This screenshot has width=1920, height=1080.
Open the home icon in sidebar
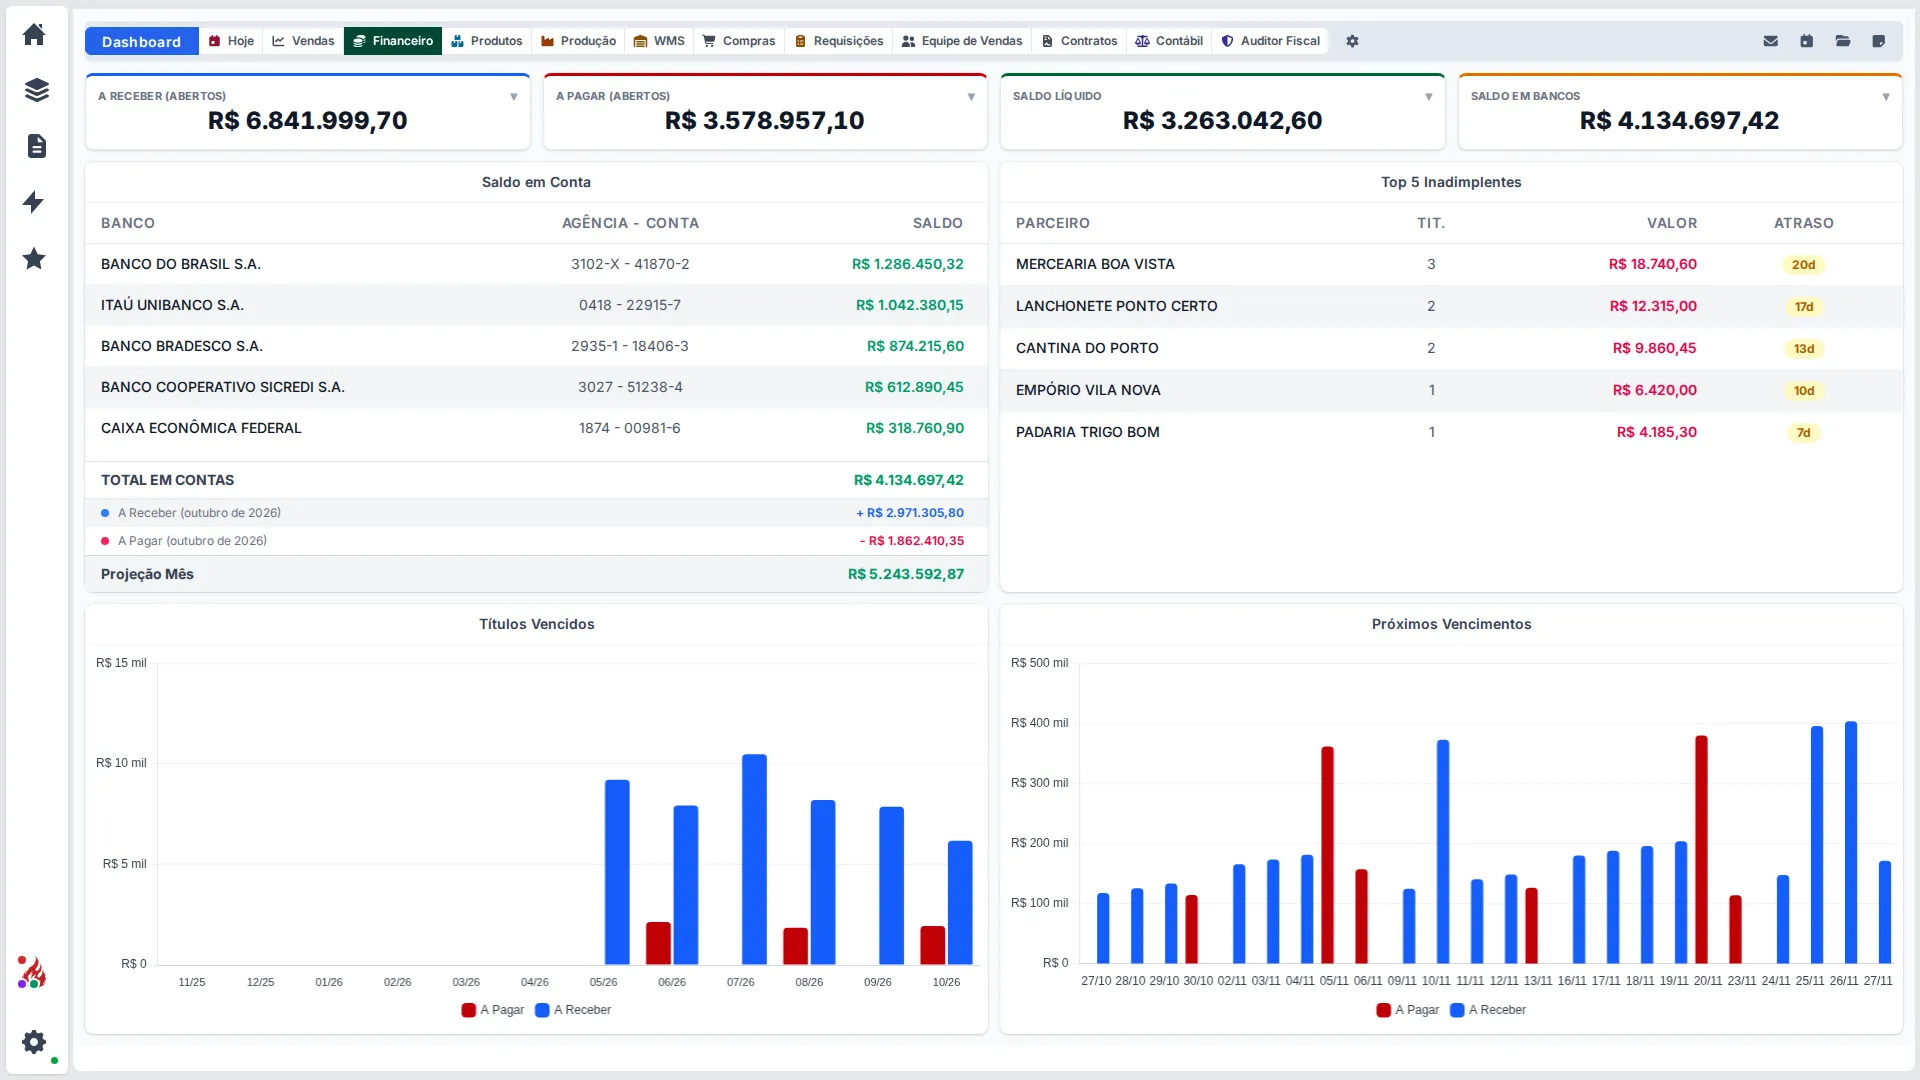tap(34, 34)
